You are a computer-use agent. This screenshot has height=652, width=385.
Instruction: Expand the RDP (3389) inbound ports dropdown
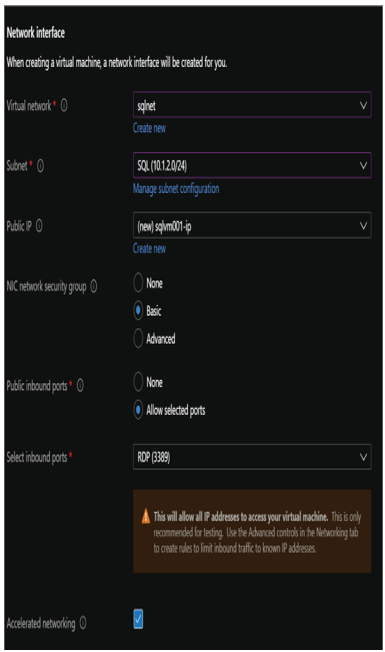tap(252, 457)
